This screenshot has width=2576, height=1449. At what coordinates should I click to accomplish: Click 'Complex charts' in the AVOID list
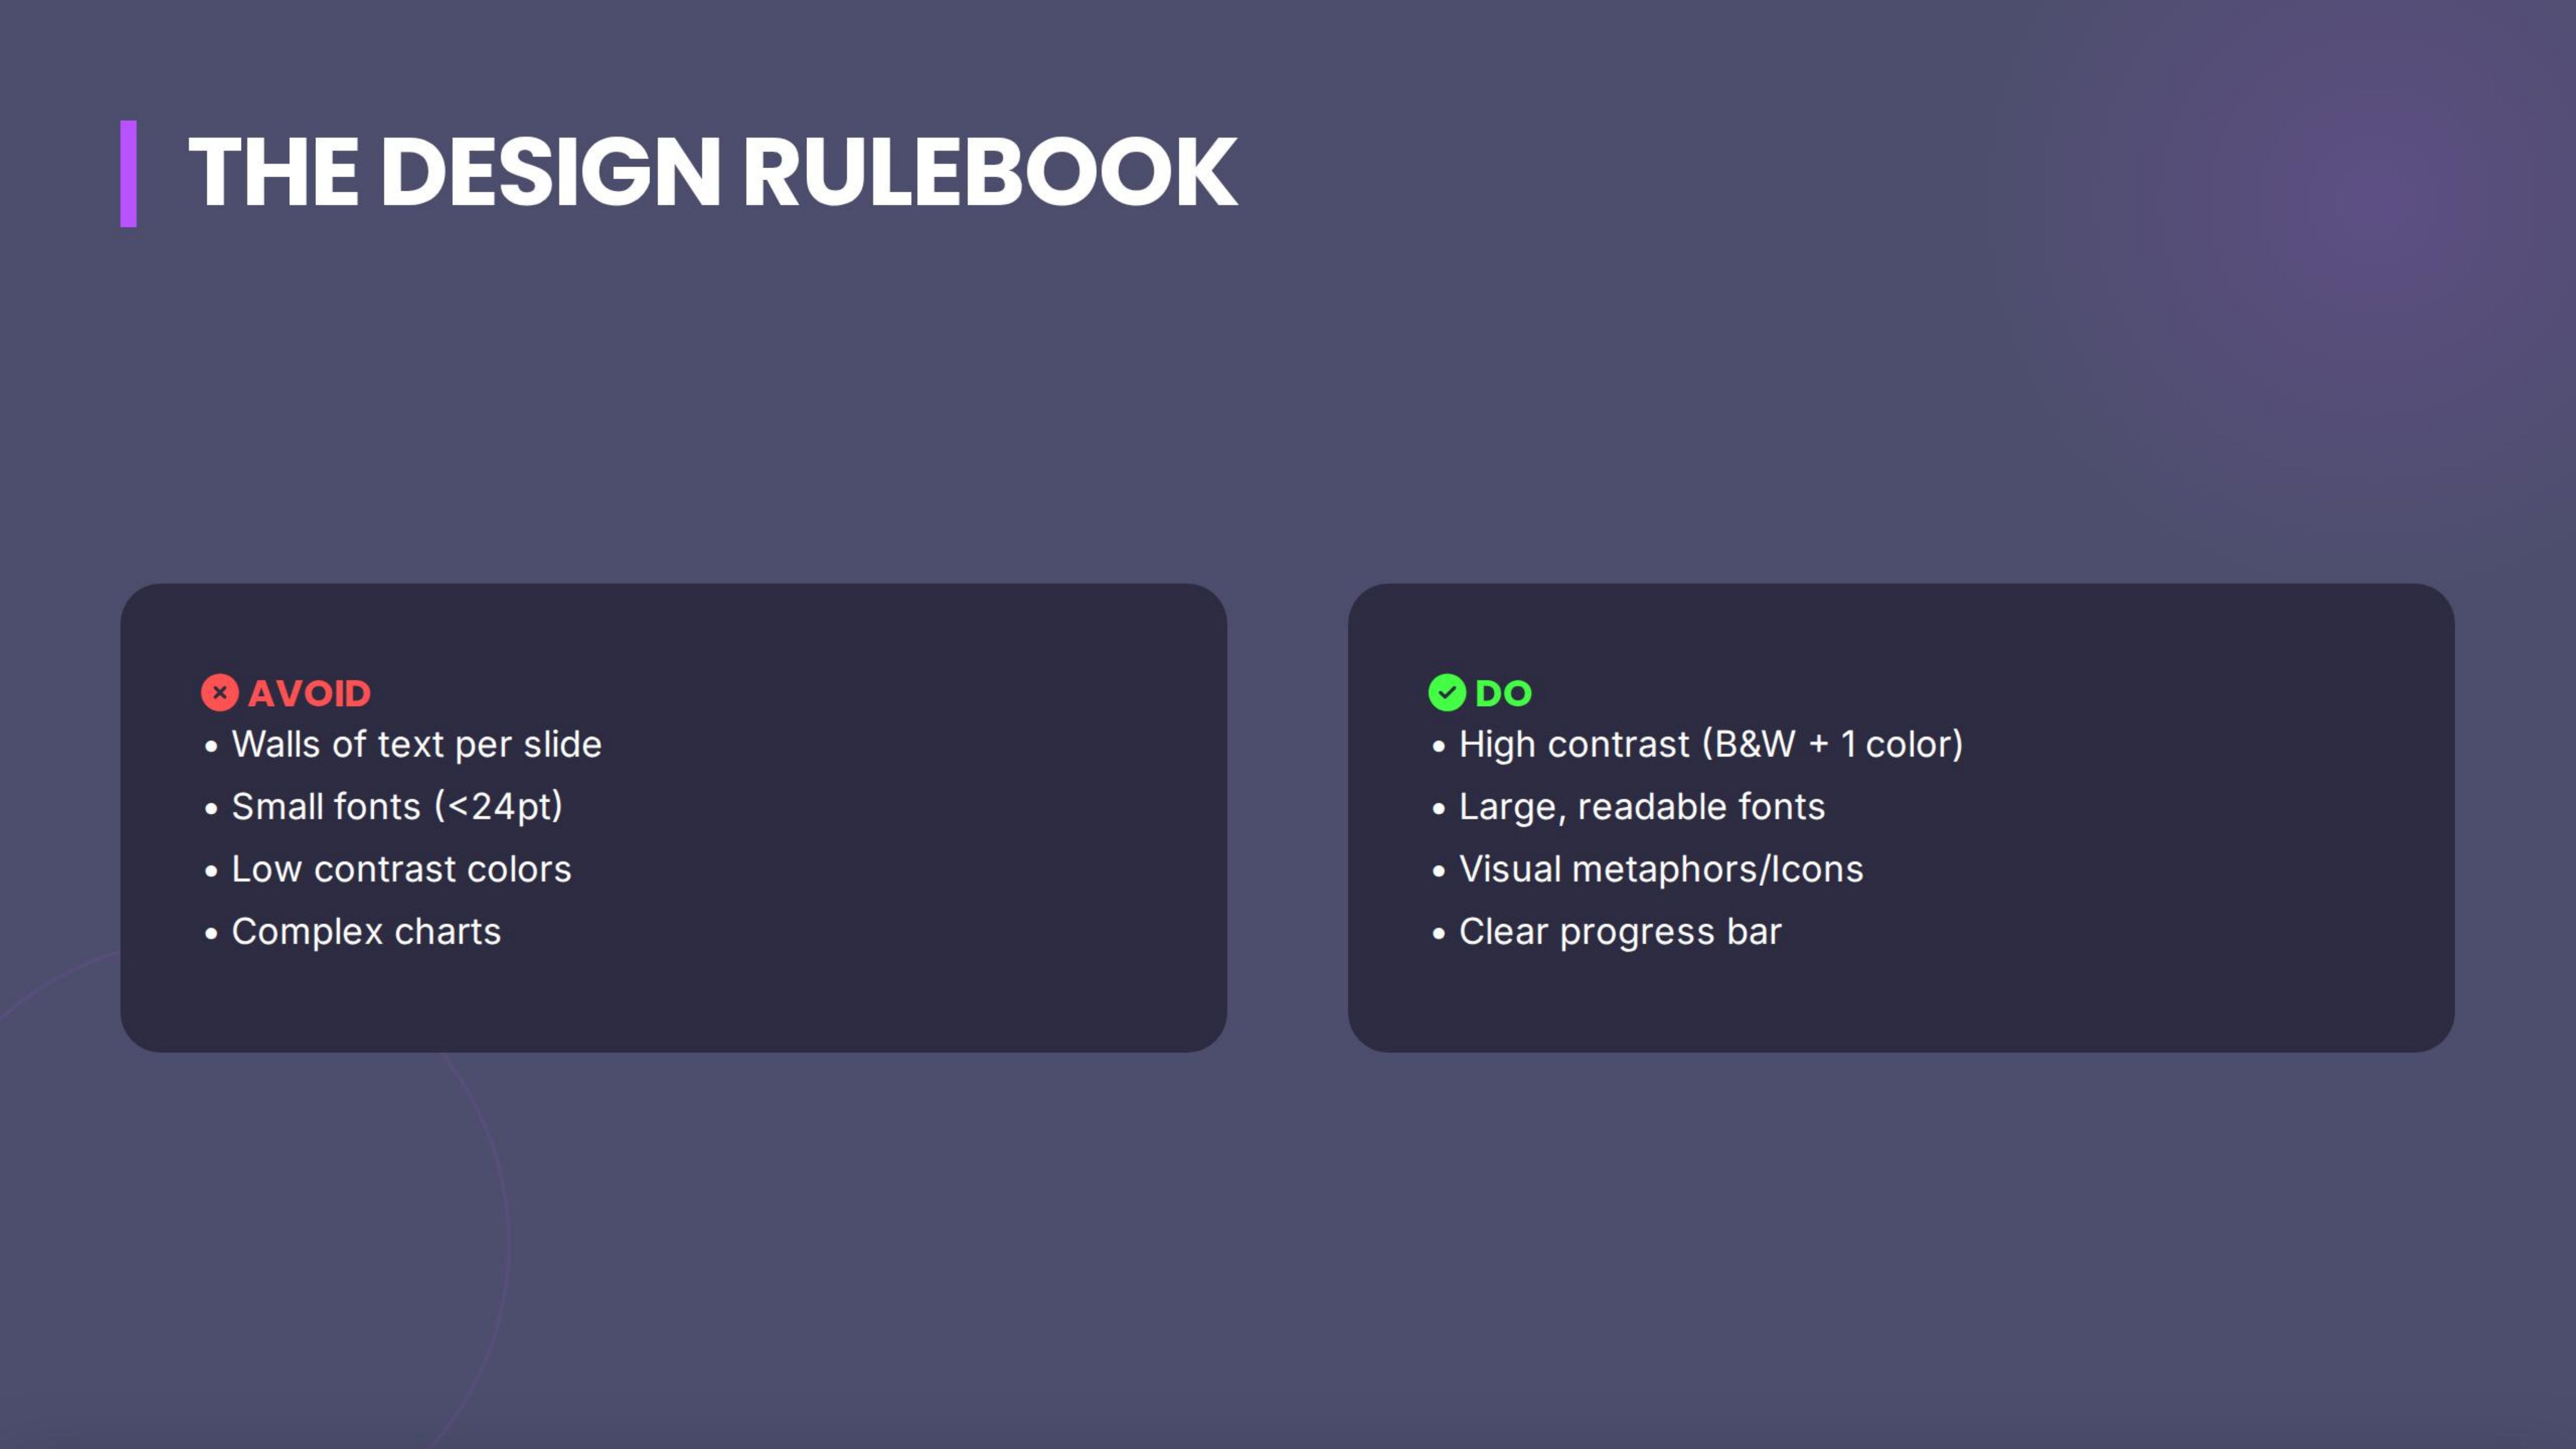[366, 933]
